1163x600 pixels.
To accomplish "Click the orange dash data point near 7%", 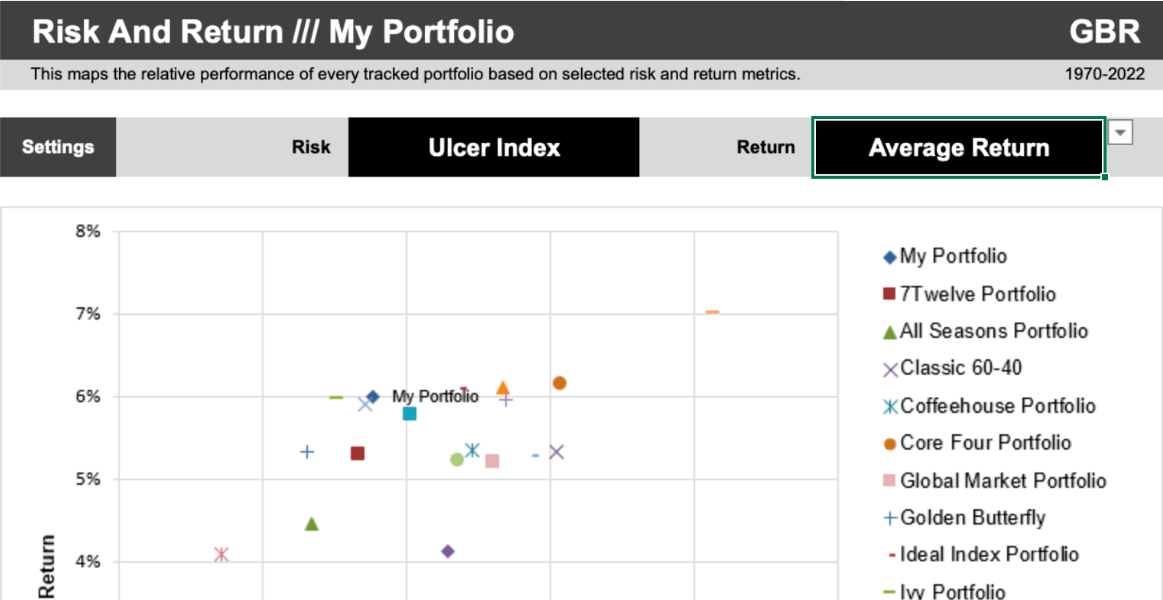I will click(x=713, y=312).
